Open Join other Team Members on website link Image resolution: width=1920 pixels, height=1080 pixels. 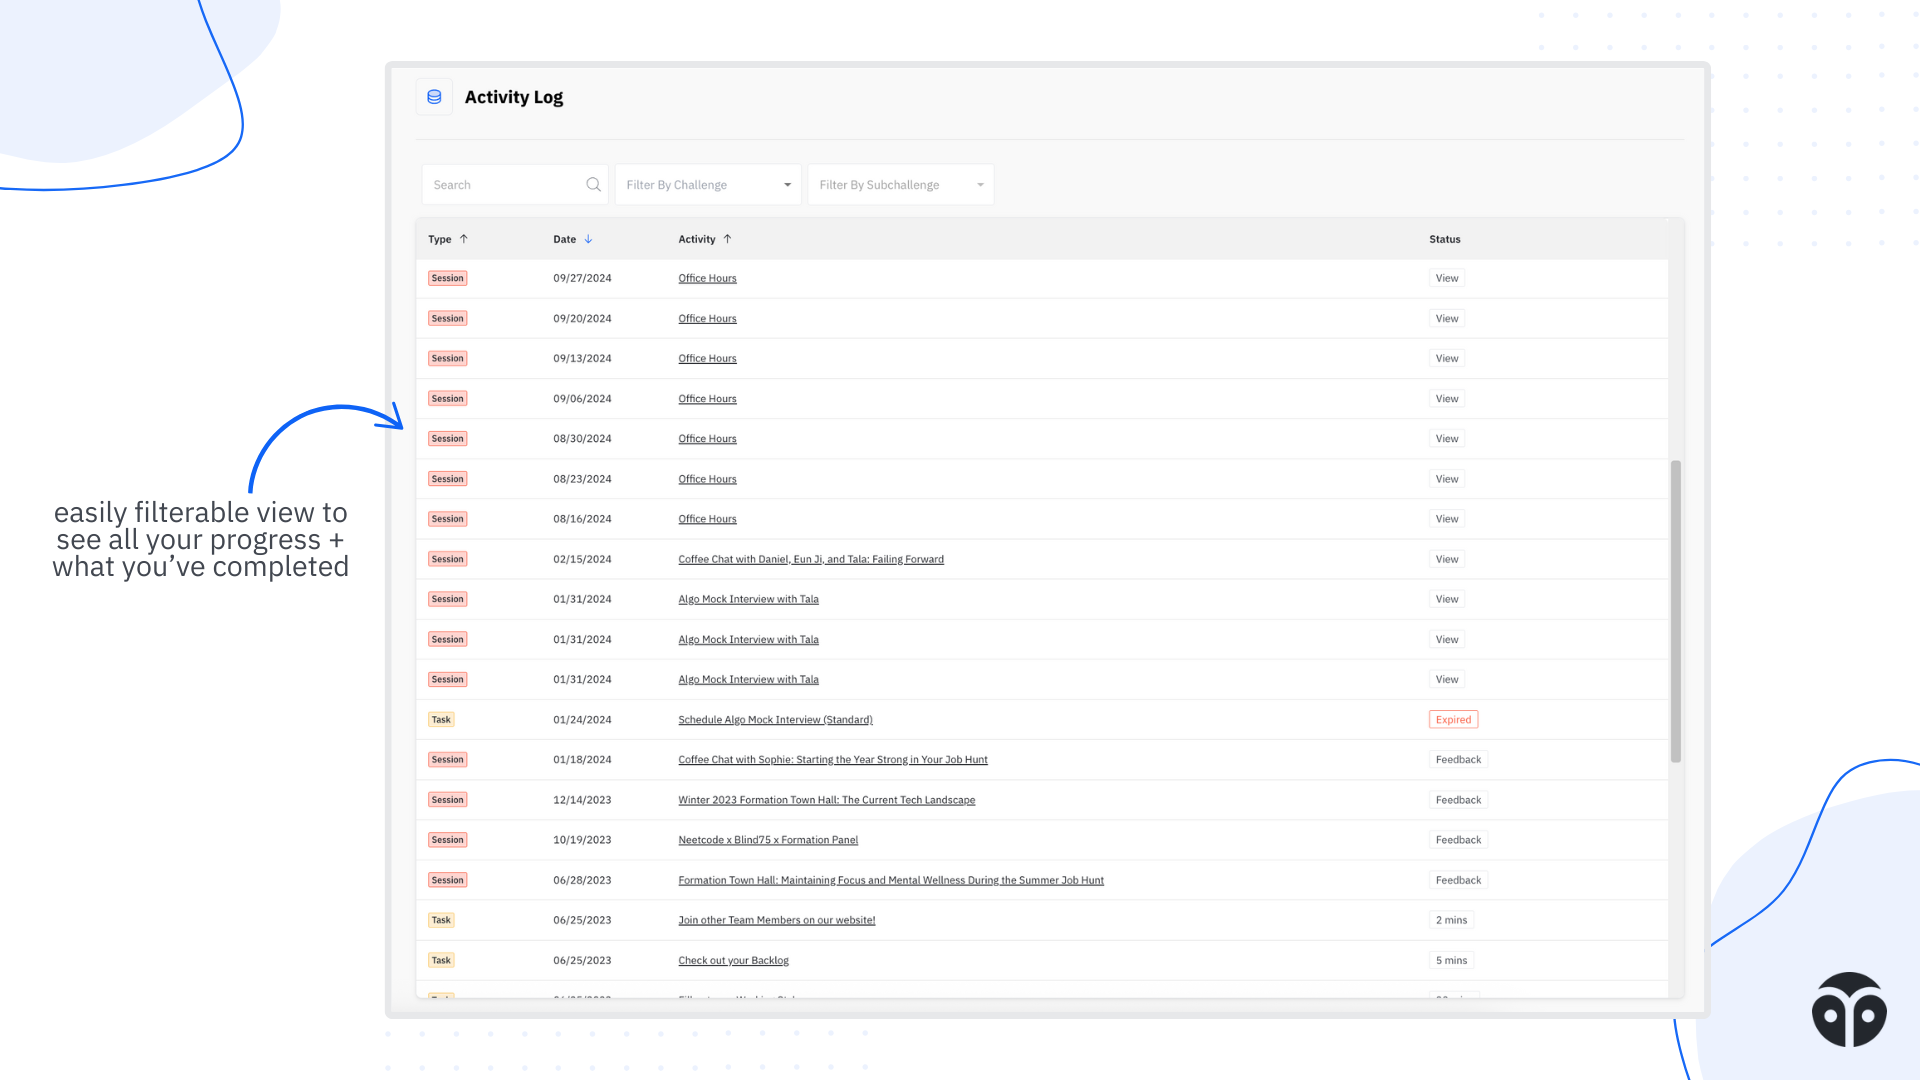point(776,920)
